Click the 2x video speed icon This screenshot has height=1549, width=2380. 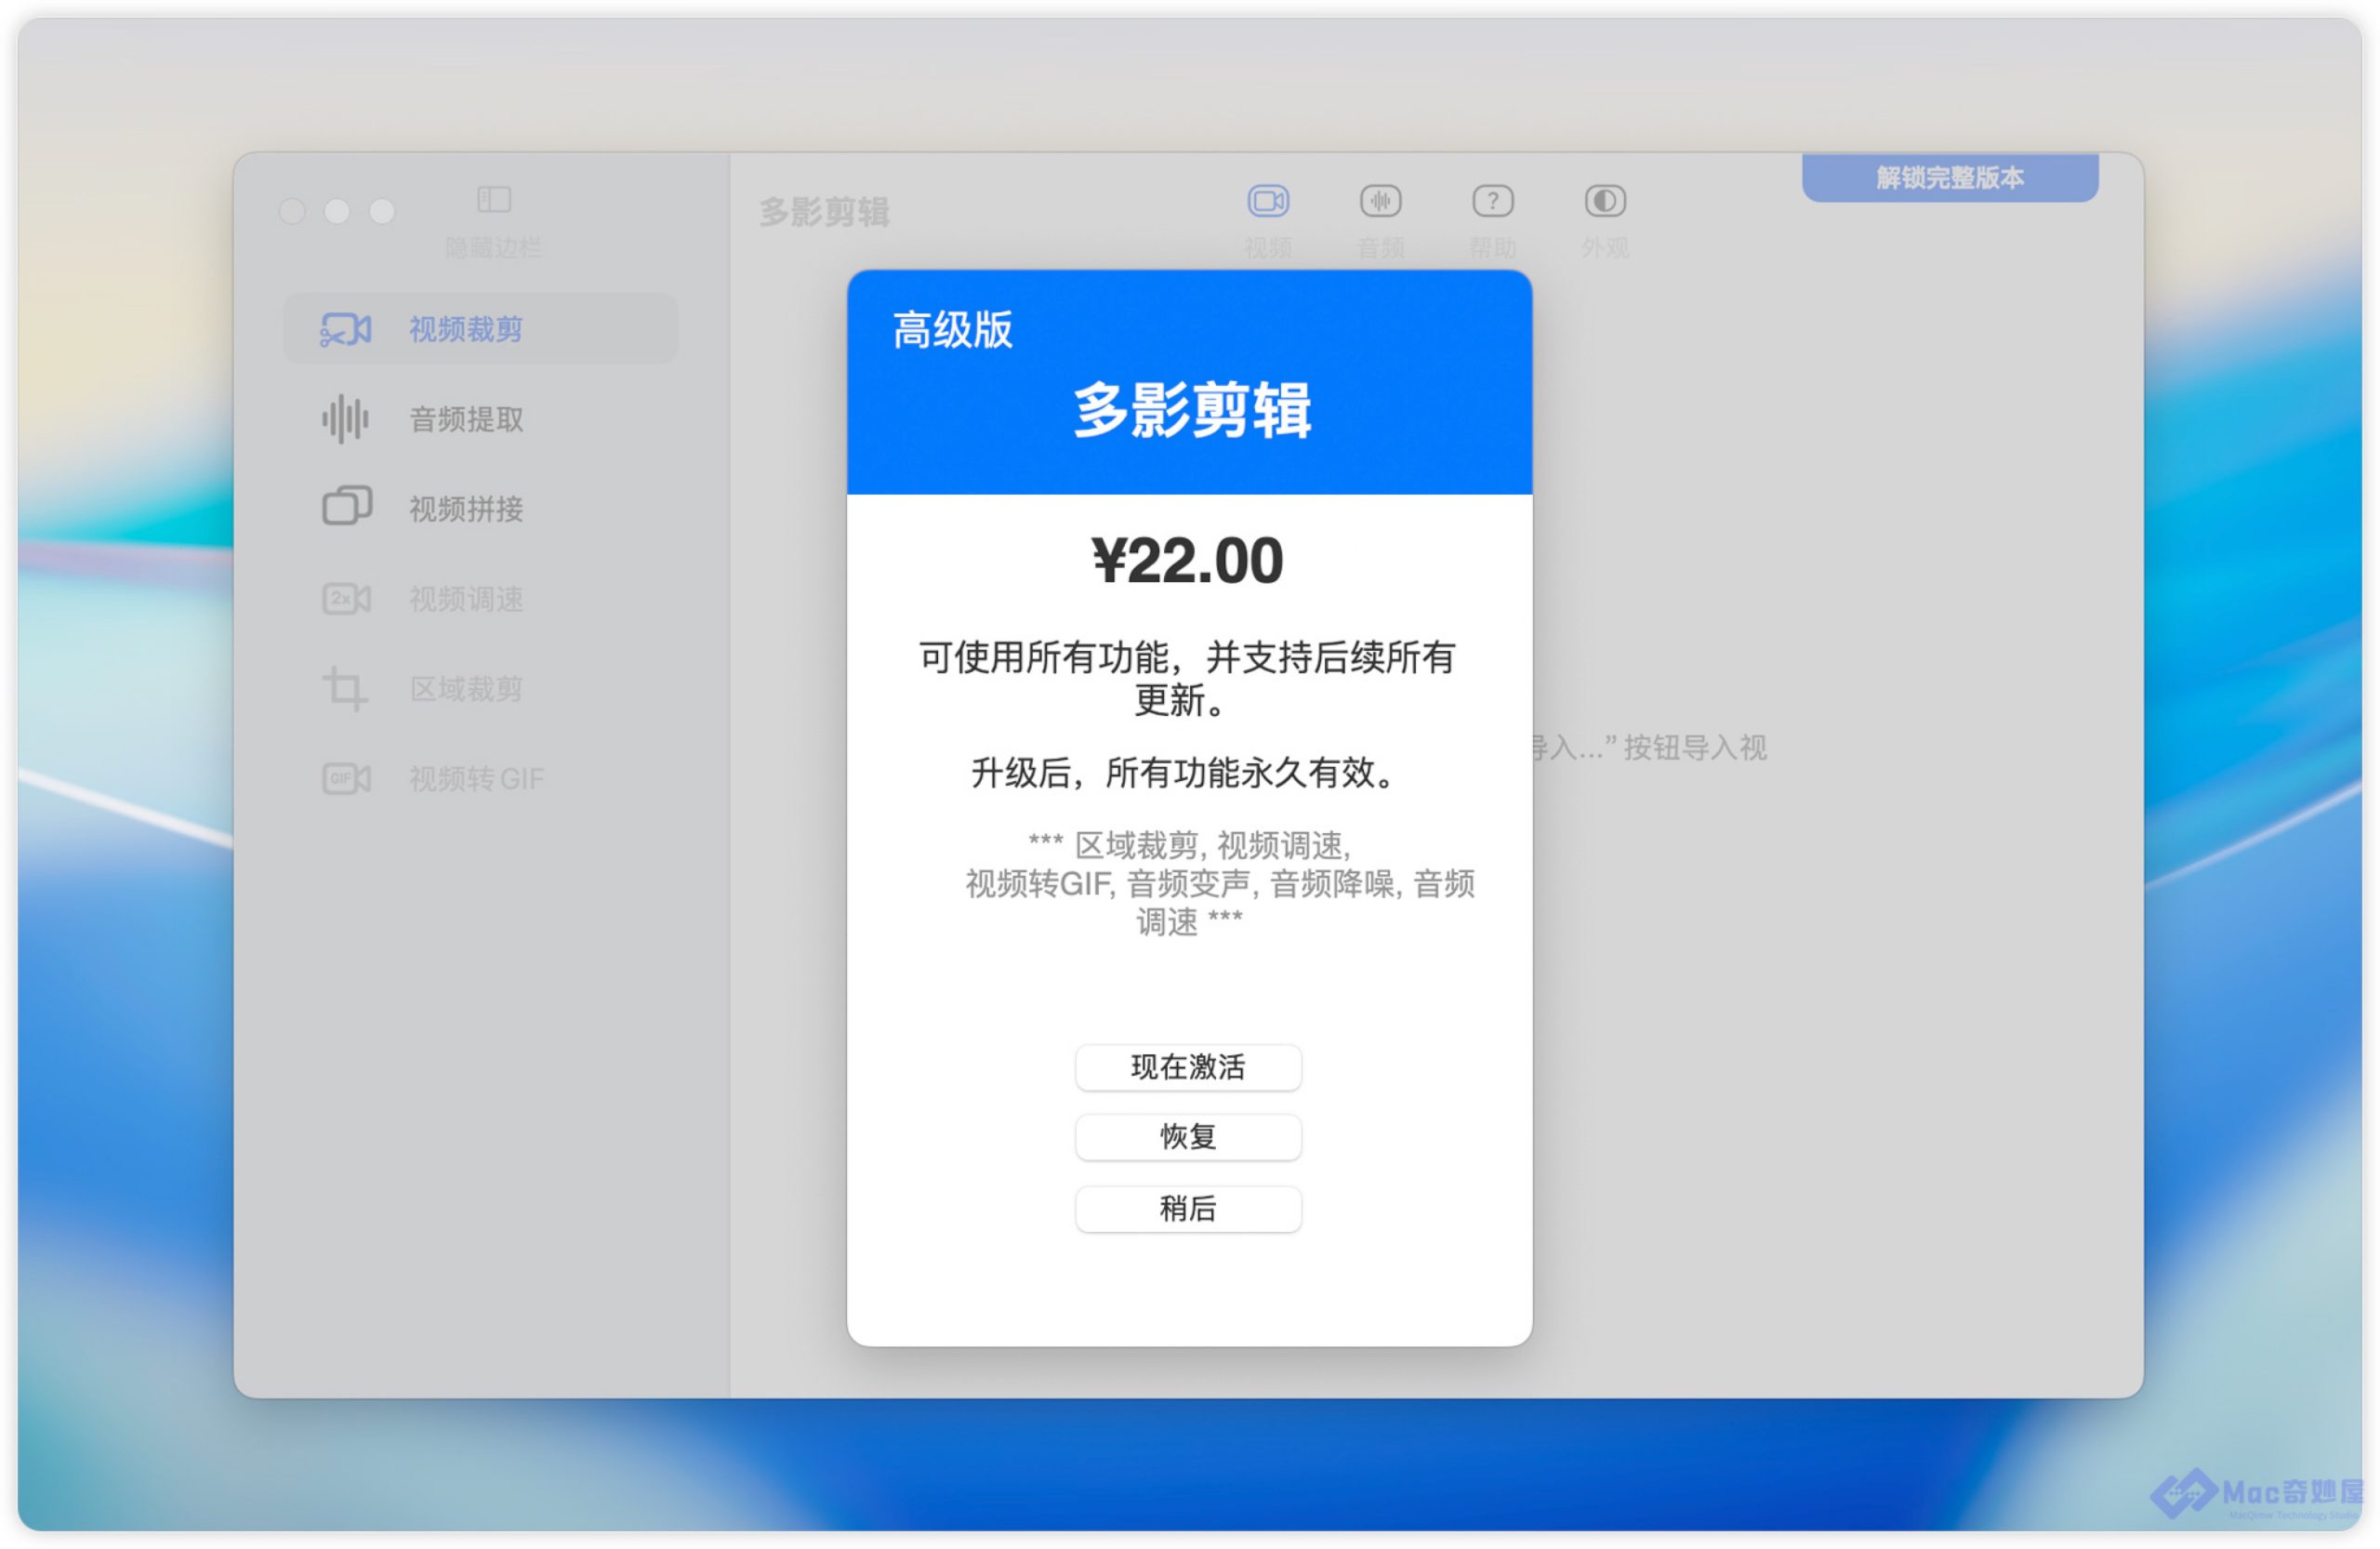pyautogui.click(x=346, y=598)
